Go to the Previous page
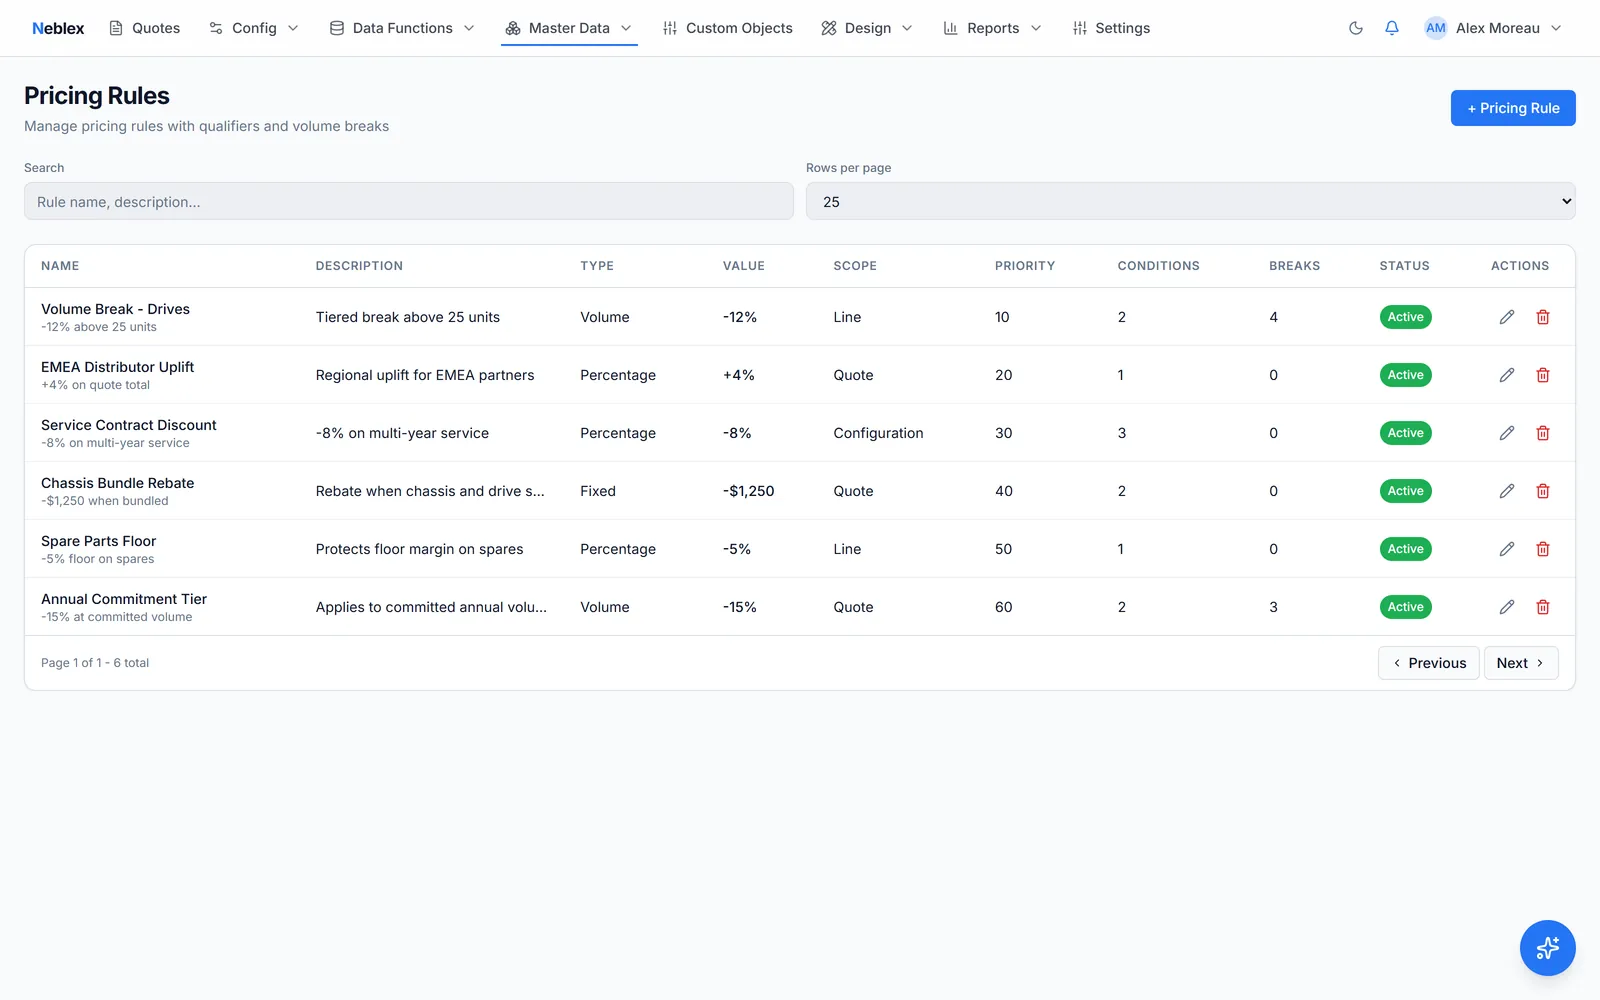 tap(1428, 663)
